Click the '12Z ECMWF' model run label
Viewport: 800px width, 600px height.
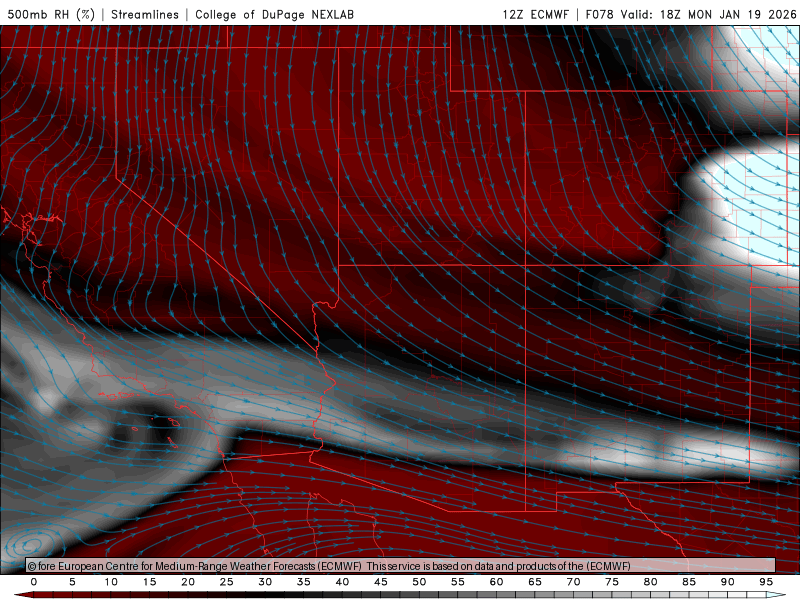(x=535, y=14)
